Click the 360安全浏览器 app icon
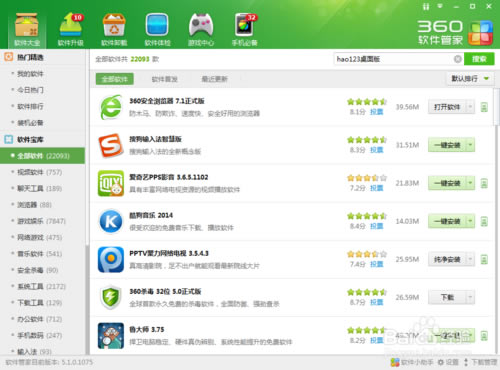 pos(111,107)
